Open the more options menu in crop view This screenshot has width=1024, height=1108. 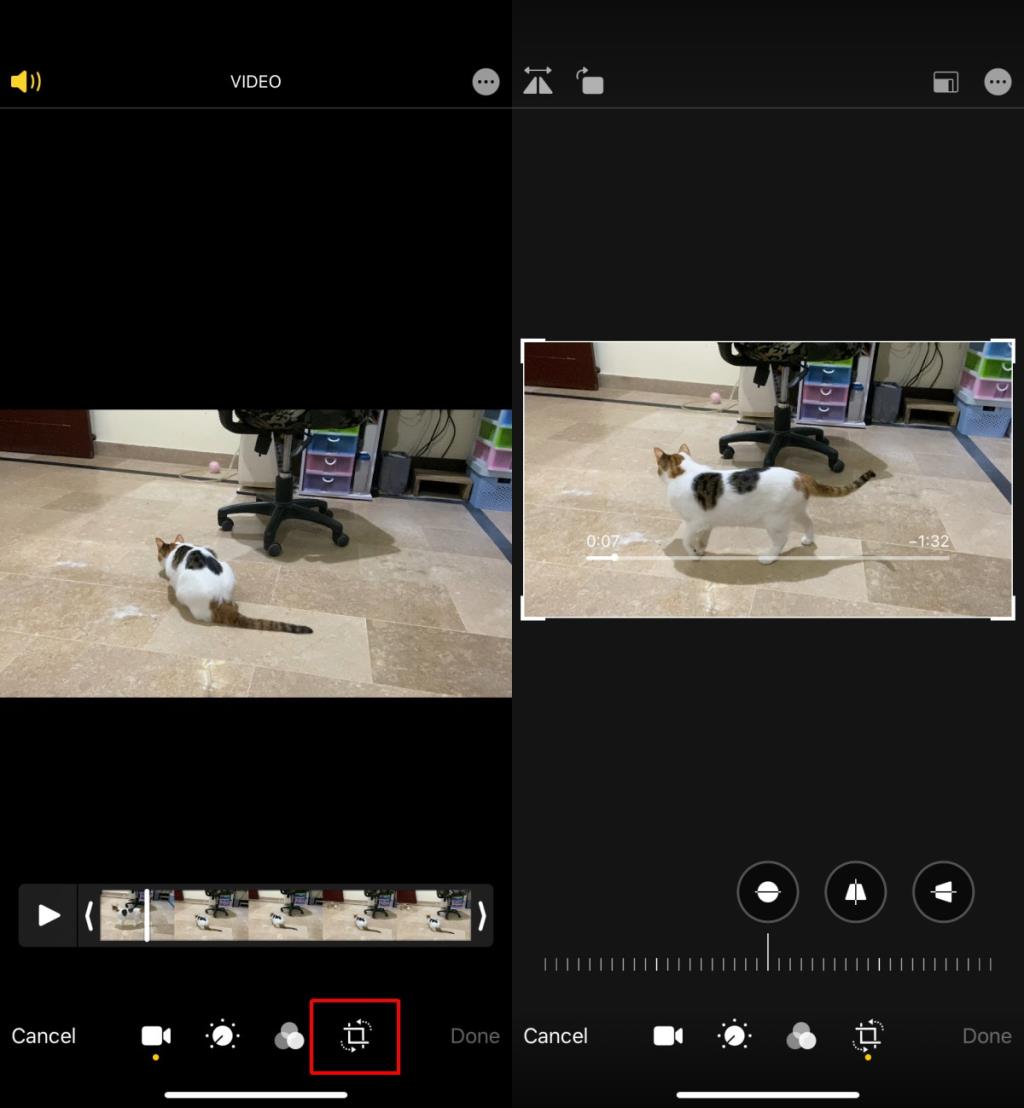click(x=998, y=82)
